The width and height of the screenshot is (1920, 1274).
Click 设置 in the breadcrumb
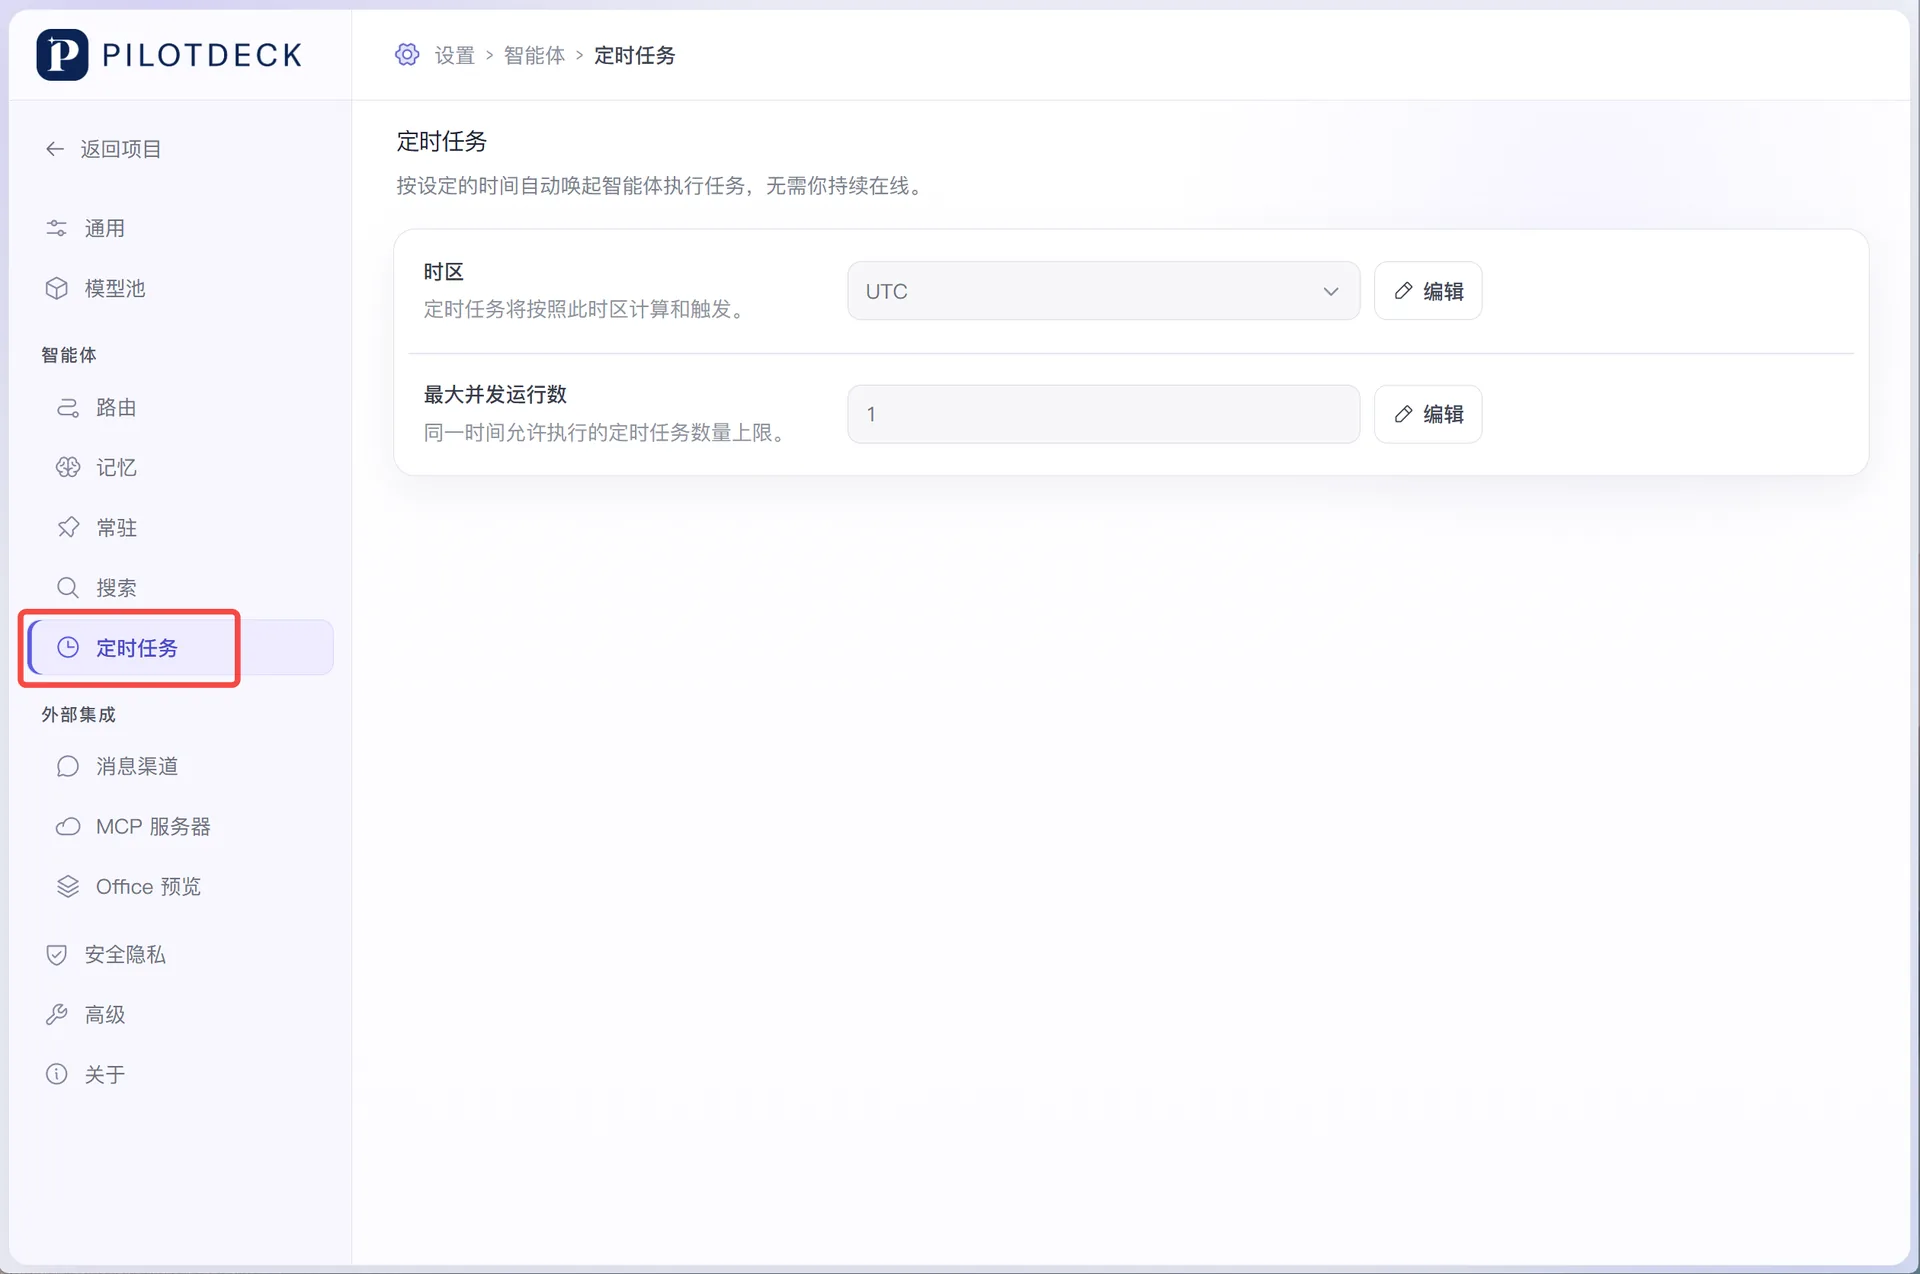(455, 55)
